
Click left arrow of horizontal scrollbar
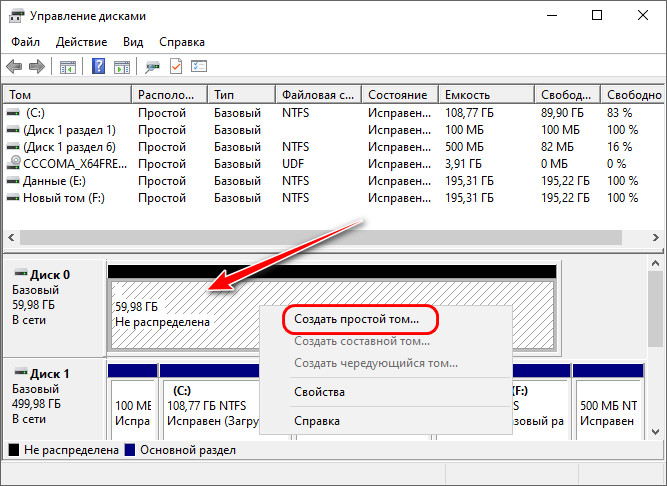click(11, 237)
